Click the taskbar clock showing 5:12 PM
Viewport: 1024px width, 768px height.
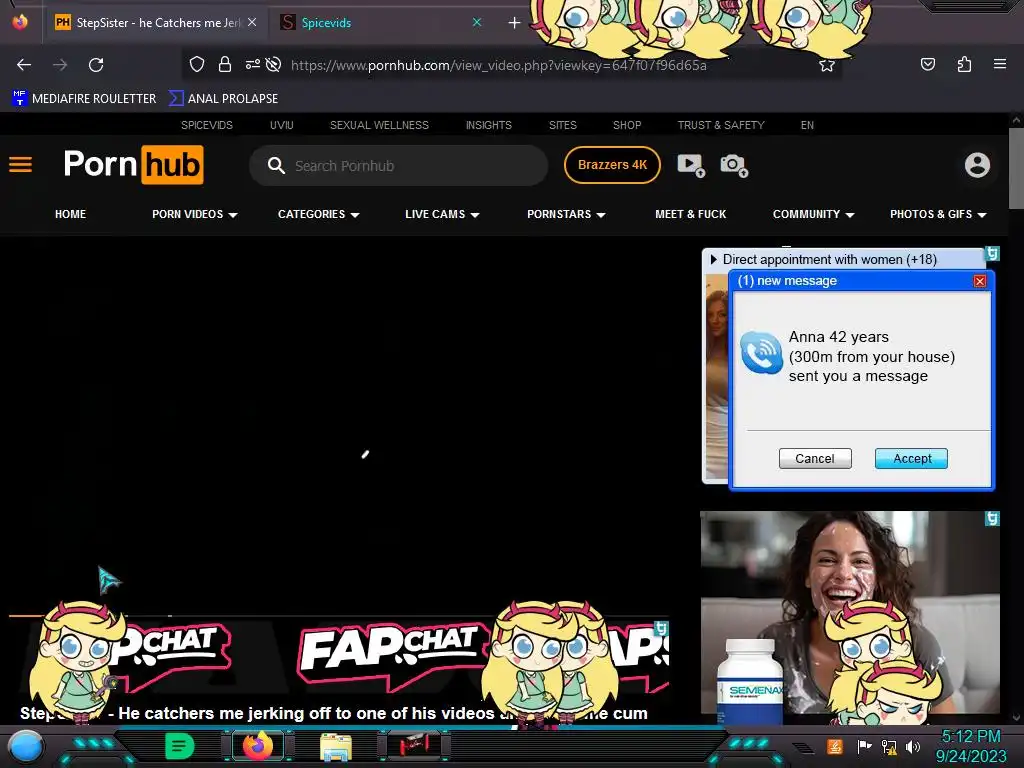970,746
